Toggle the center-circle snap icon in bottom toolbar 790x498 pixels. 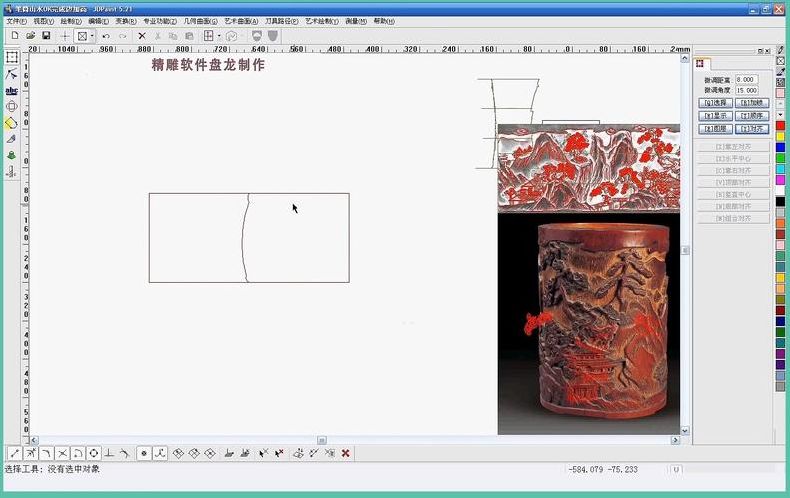click(x=94, y=453)
